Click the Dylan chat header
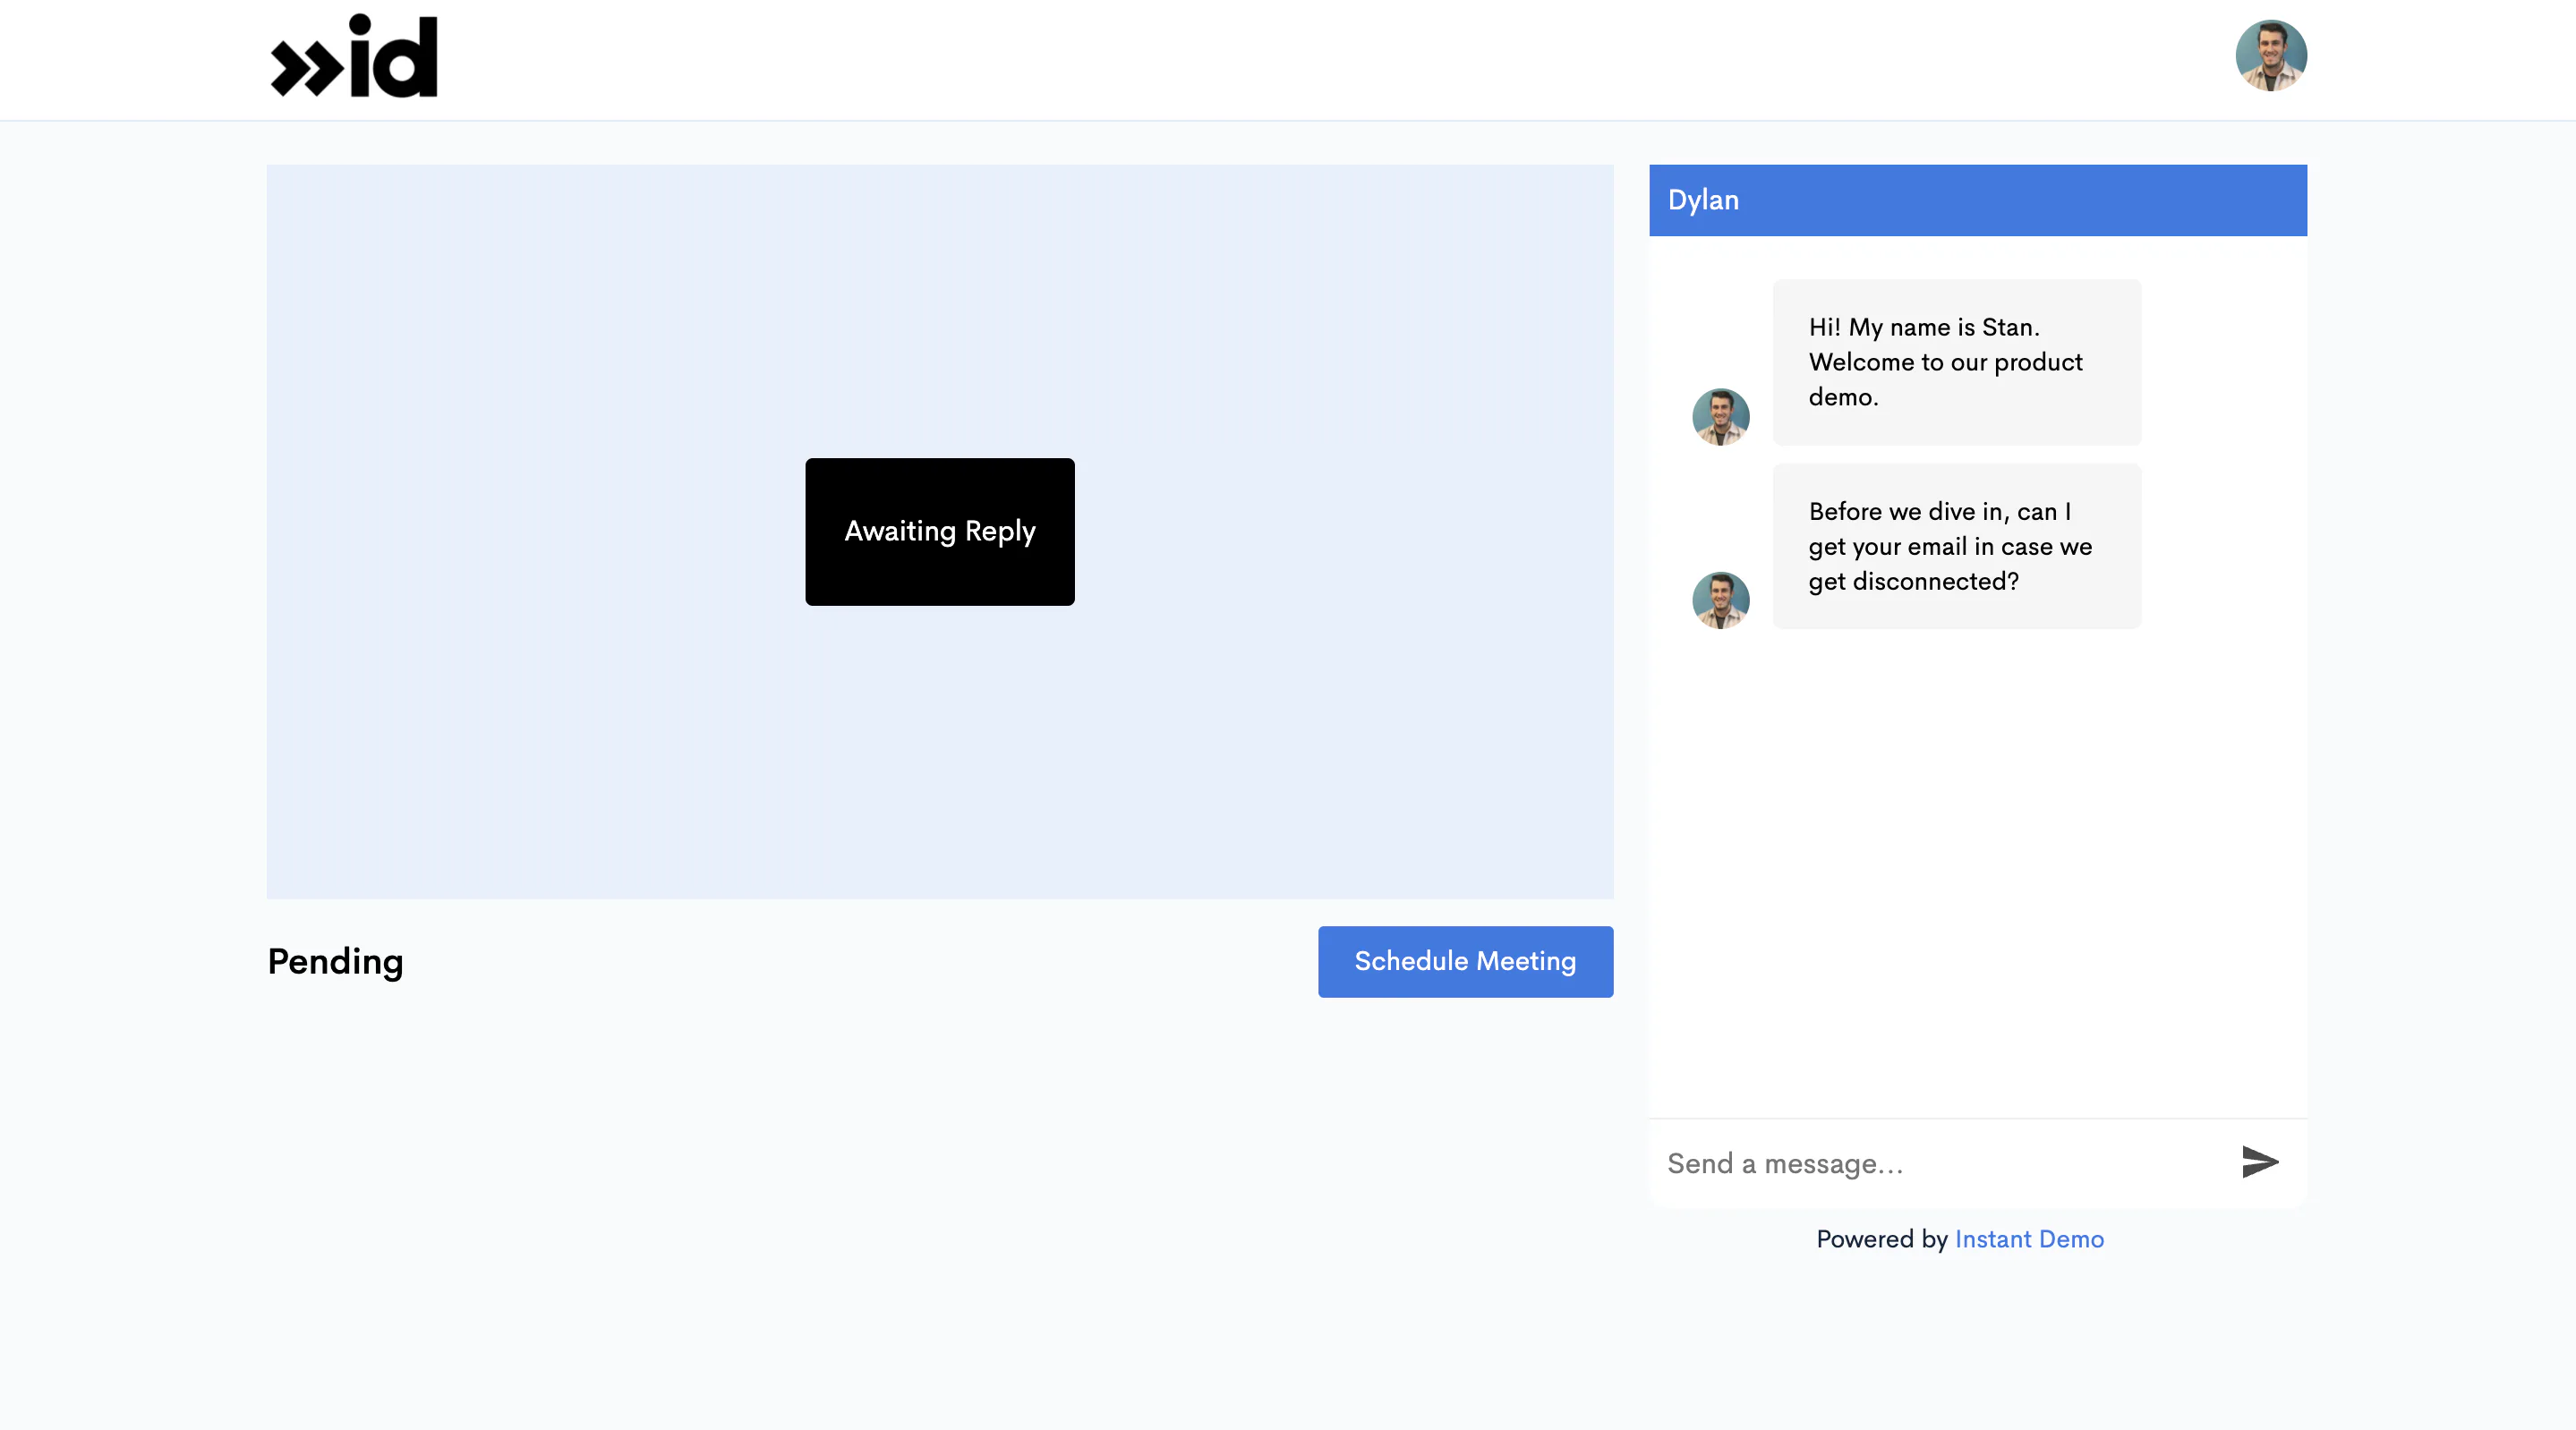 pyautogui.click(x=1977, y=200)
